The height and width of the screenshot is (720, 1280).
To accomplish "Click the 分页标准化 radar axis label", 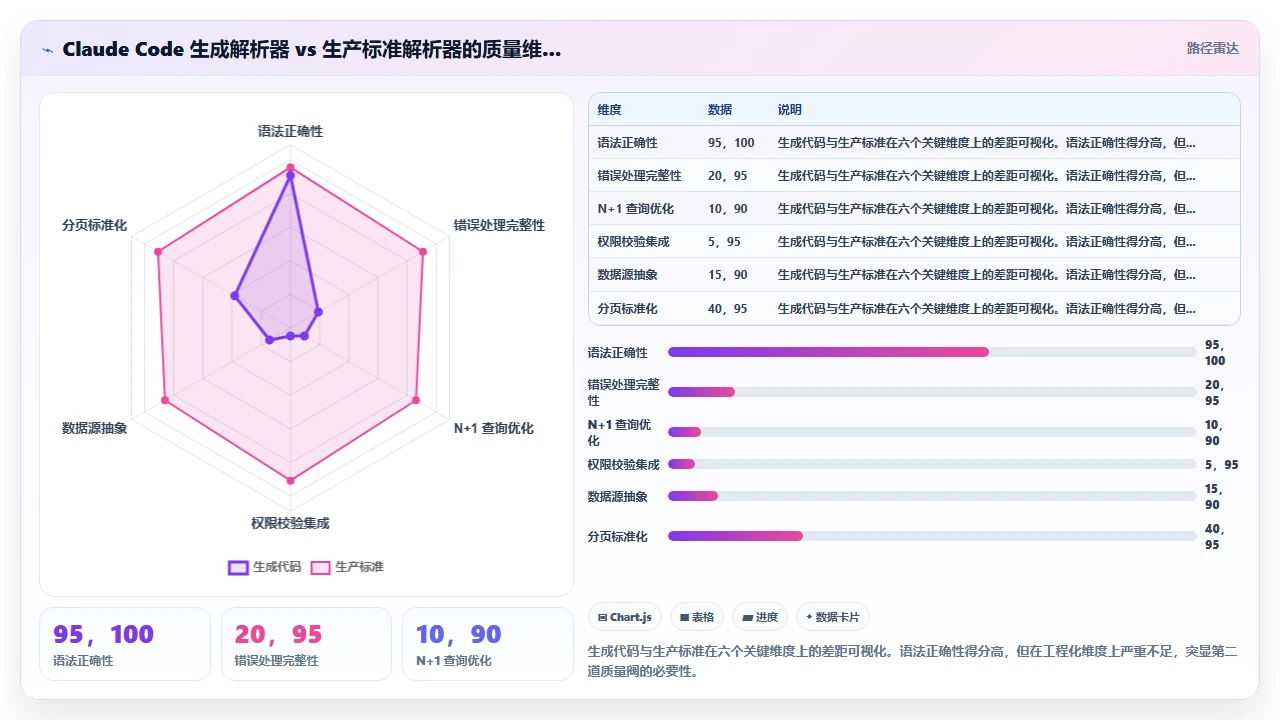I will [x=95, y=225].
